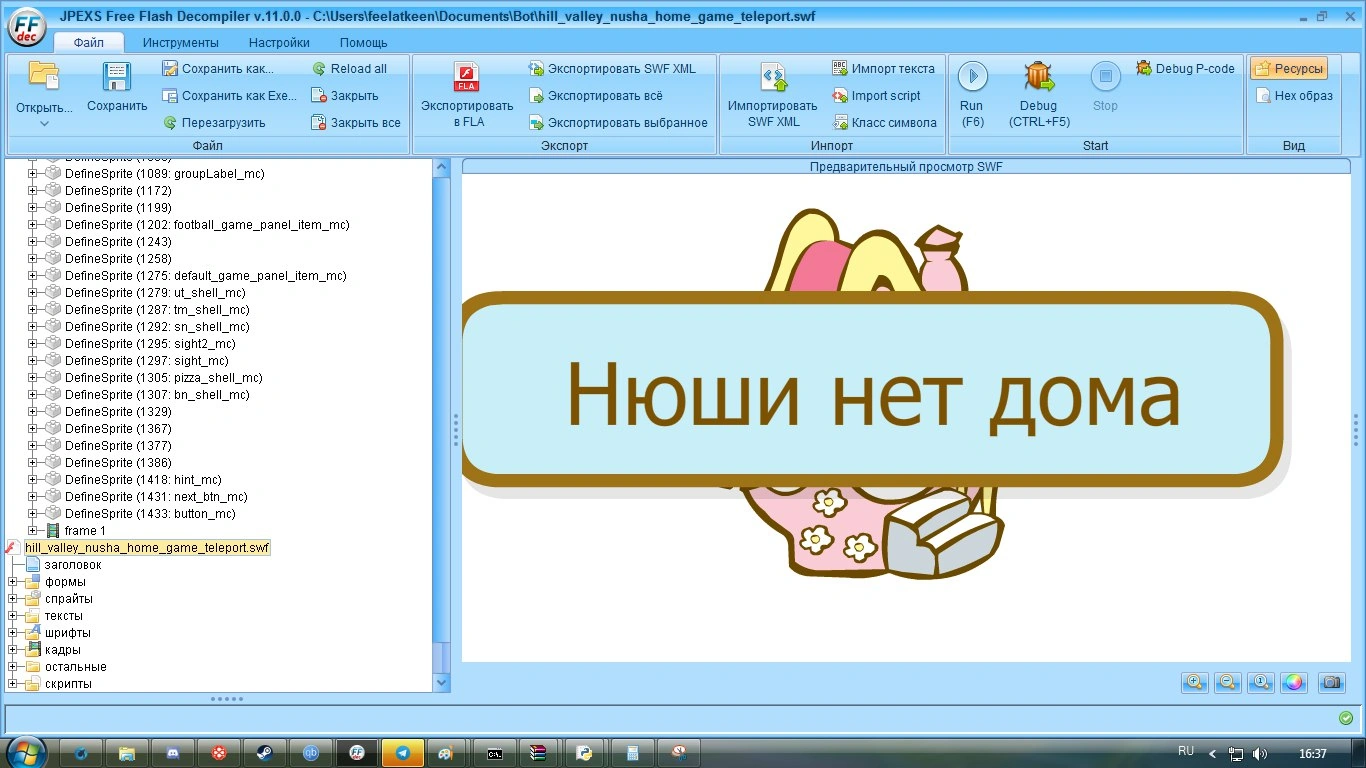This screenshot has height=768, width=1366.
Task: Export to FLA using the Экспортировать в FLA icon
Action: tap(467, 77)
